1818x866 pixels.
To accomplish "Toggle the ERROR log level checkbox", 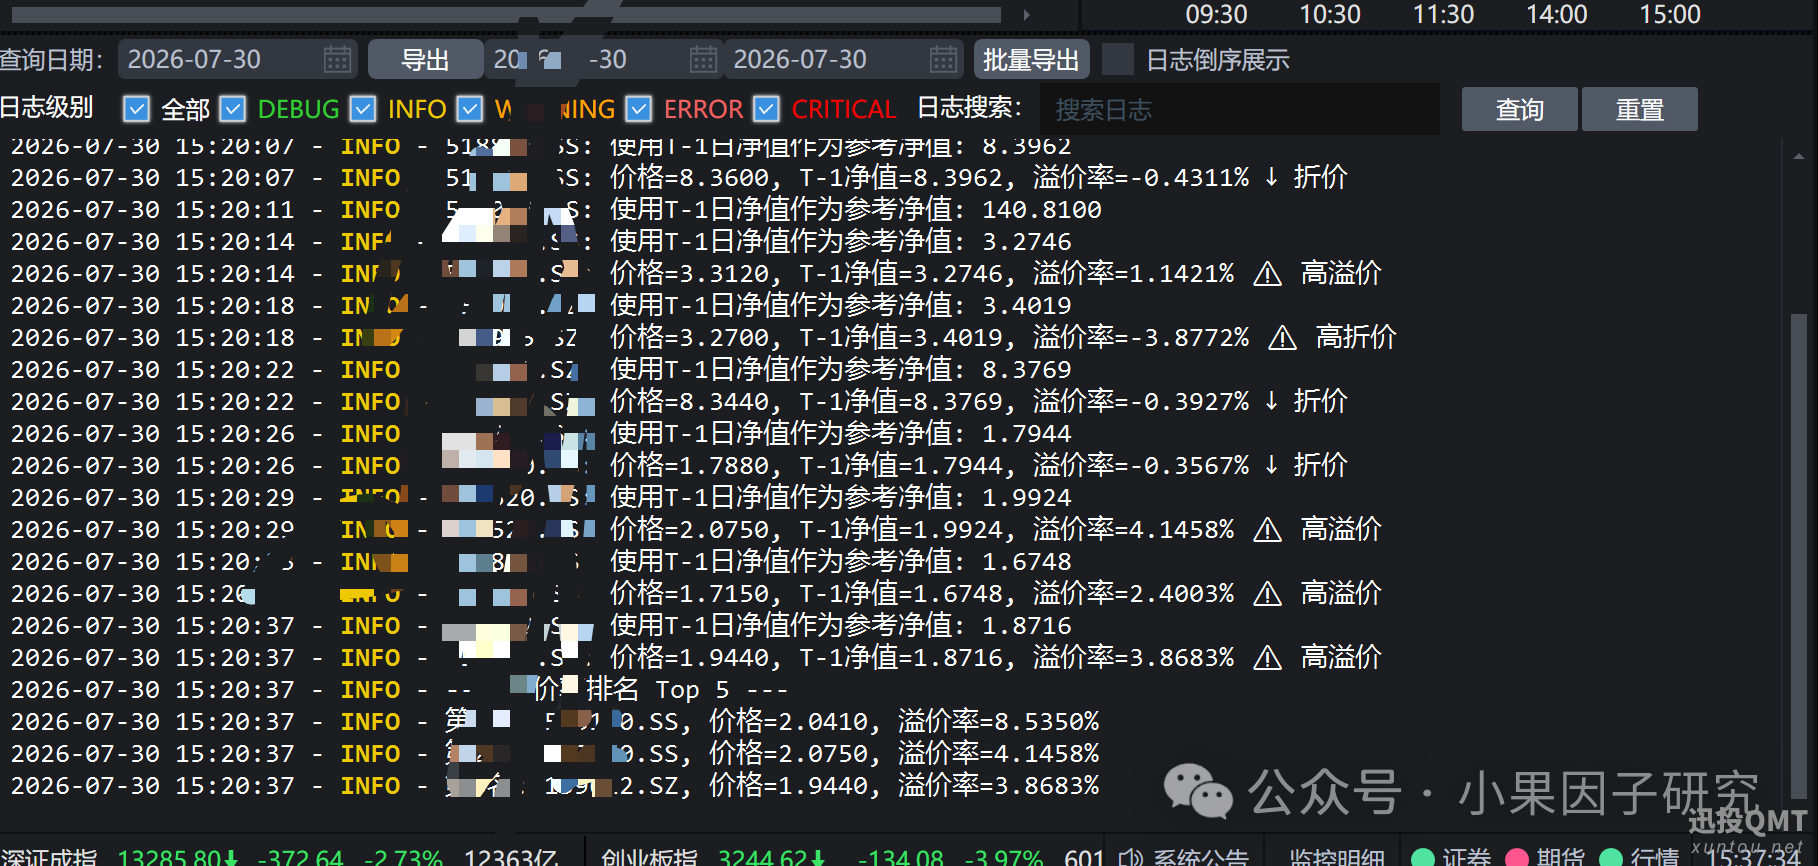I will click(639, 108).
